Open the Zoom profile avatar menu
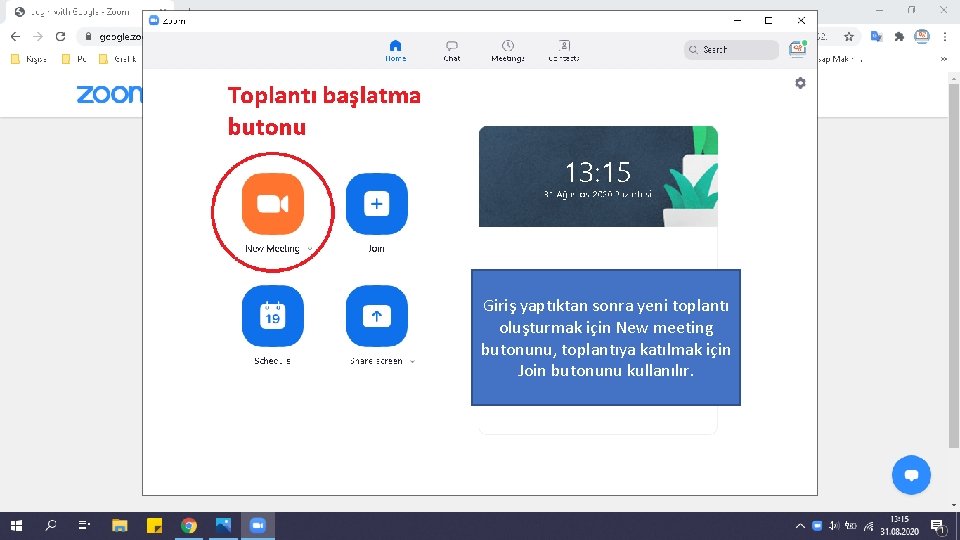960x540 pixels. tap(798, 49)
